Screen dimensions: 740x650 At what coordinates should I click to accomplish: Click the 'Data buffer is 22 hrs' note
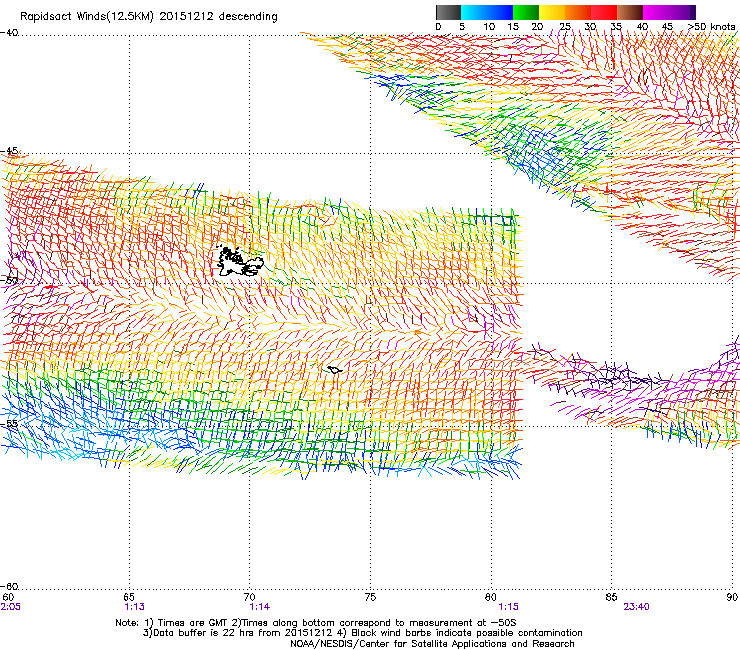point(362,633)
